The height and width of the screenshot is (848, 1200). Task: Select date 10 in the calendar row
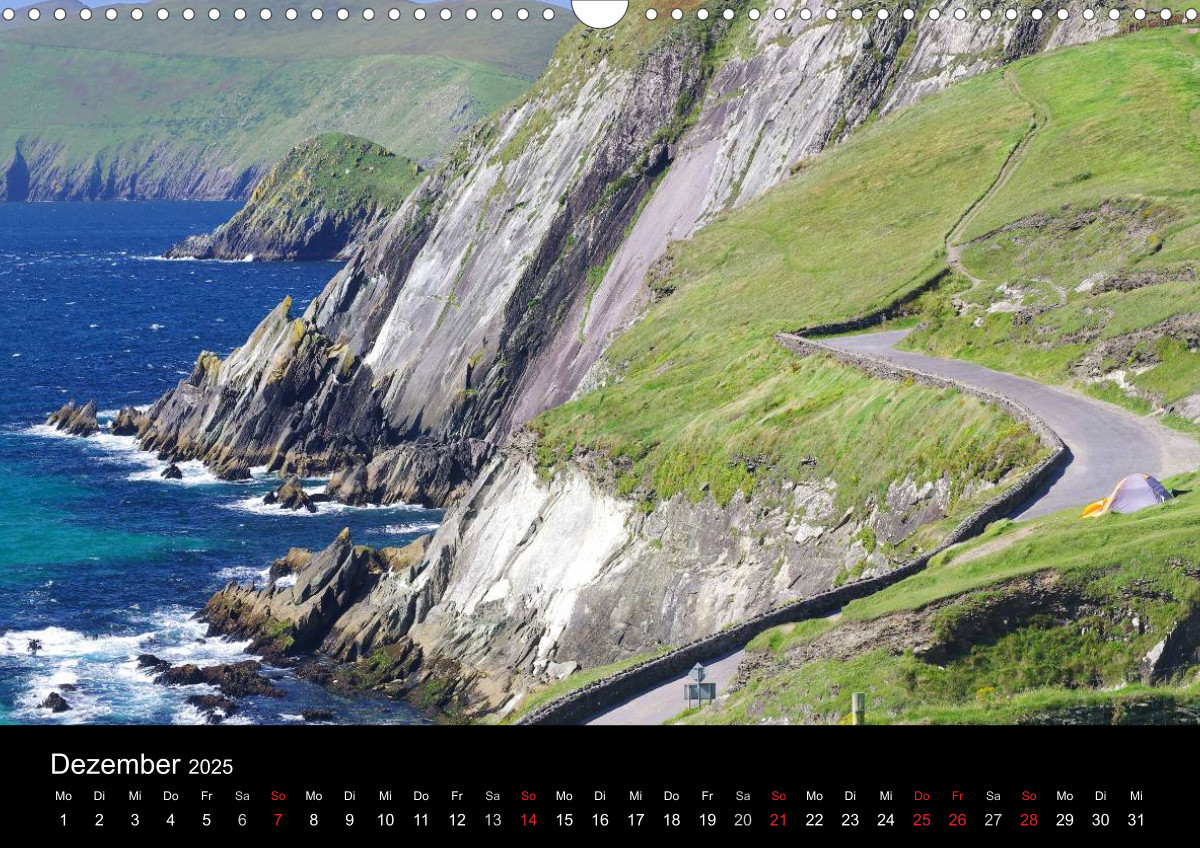pyautogui.click(x=385, y=820)
